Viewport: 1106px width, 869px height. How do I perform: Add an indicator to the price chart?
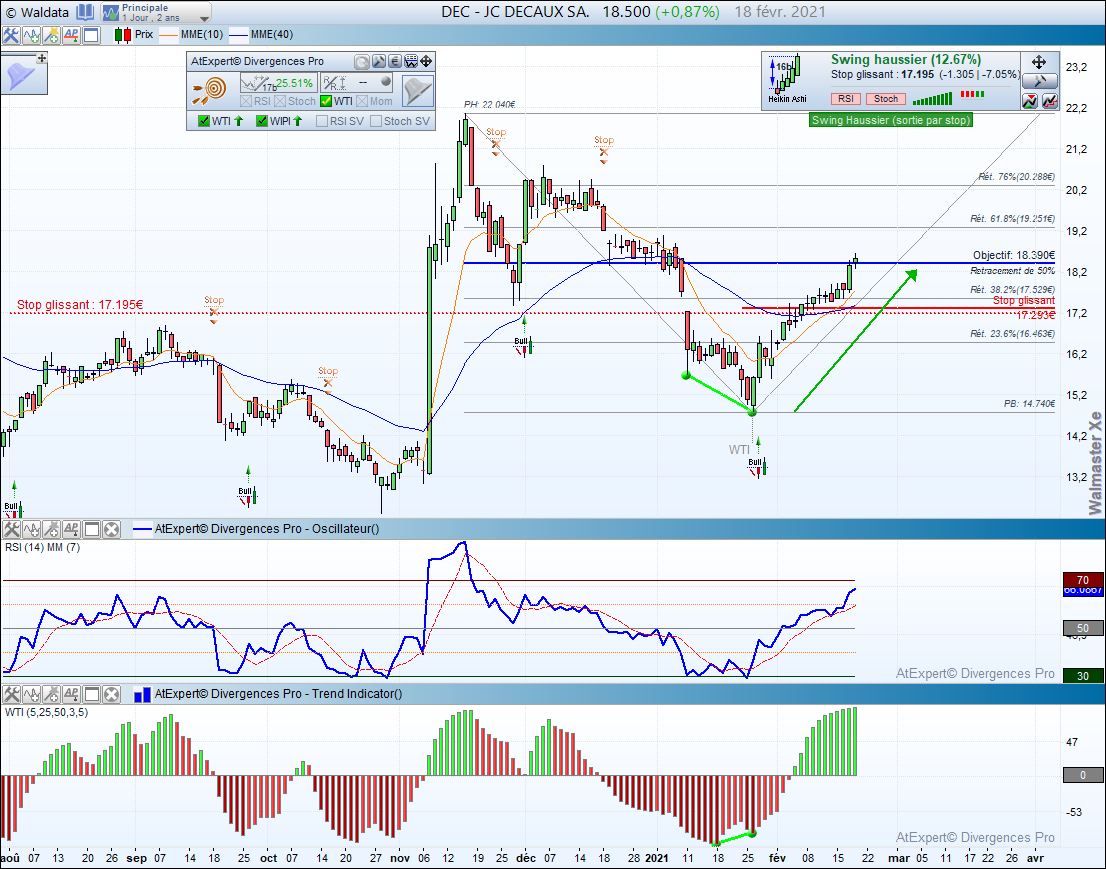pos(31,35)
